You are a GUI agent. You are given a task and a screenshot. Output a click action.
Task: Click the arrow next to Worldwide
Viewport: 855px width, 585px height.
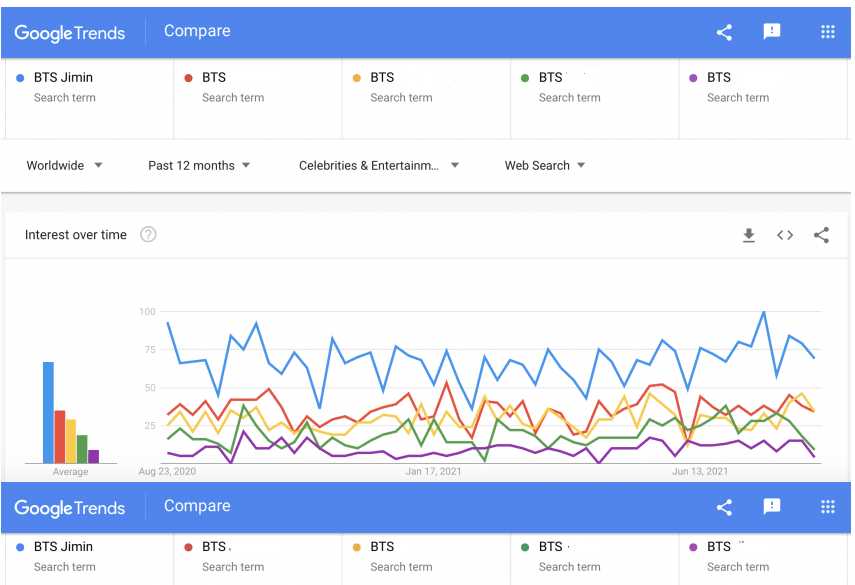click(98, 165)
